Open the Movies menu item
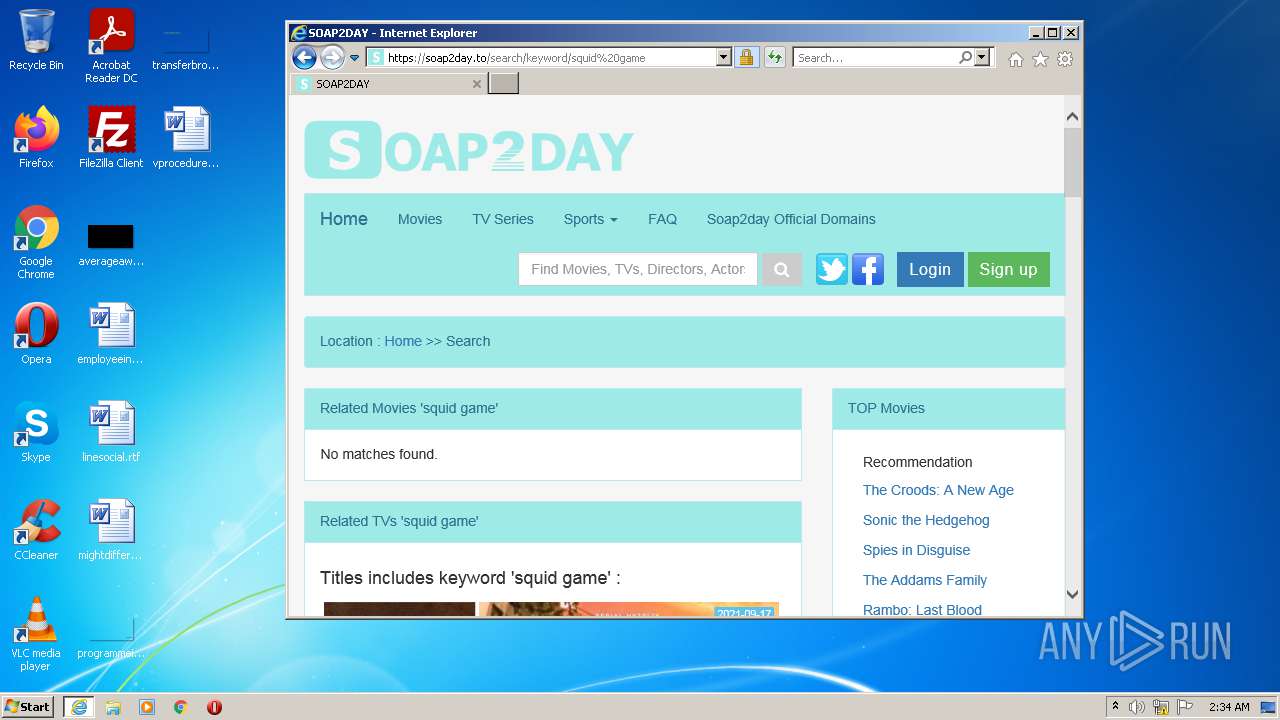The width and height of the screenshot is (1280, 720). (x=420, y=219)
